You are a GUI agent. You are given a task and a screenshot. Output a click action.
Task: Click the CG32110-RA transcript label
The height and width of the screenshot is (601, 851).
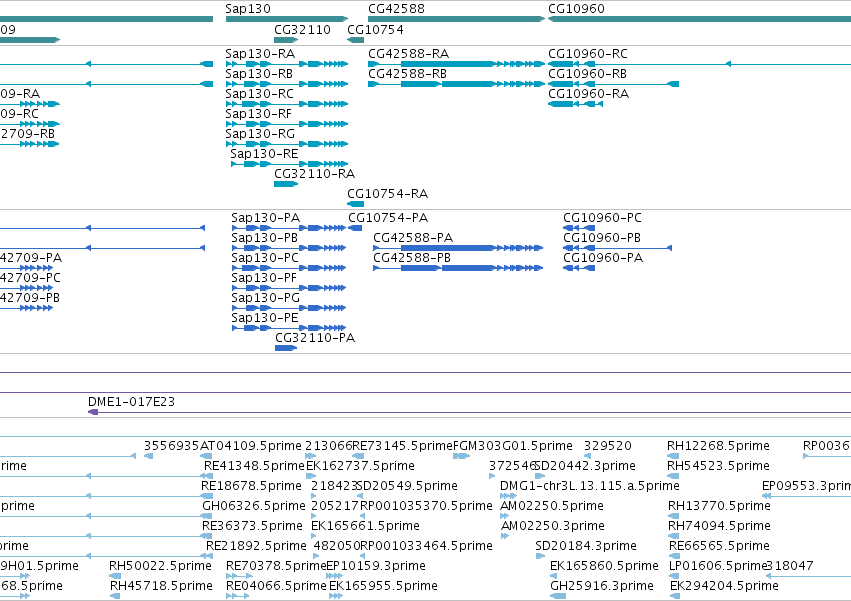pyautogui.click(x=314, y=174)
